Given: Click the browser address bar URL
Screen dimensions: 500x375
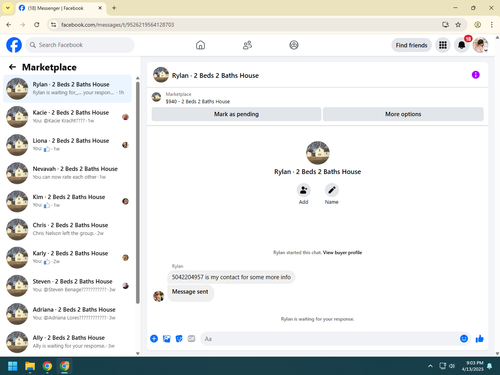Looking at the screenshot, I should pos(118,25).
